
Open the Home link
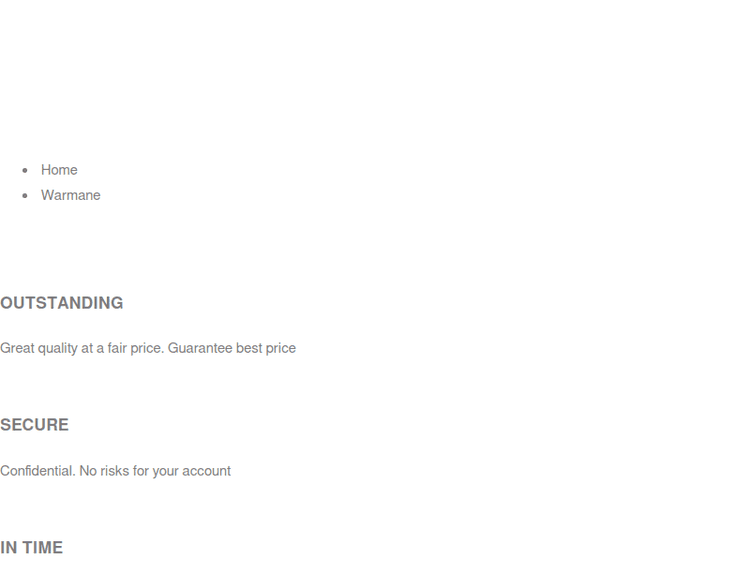[59, 170]
